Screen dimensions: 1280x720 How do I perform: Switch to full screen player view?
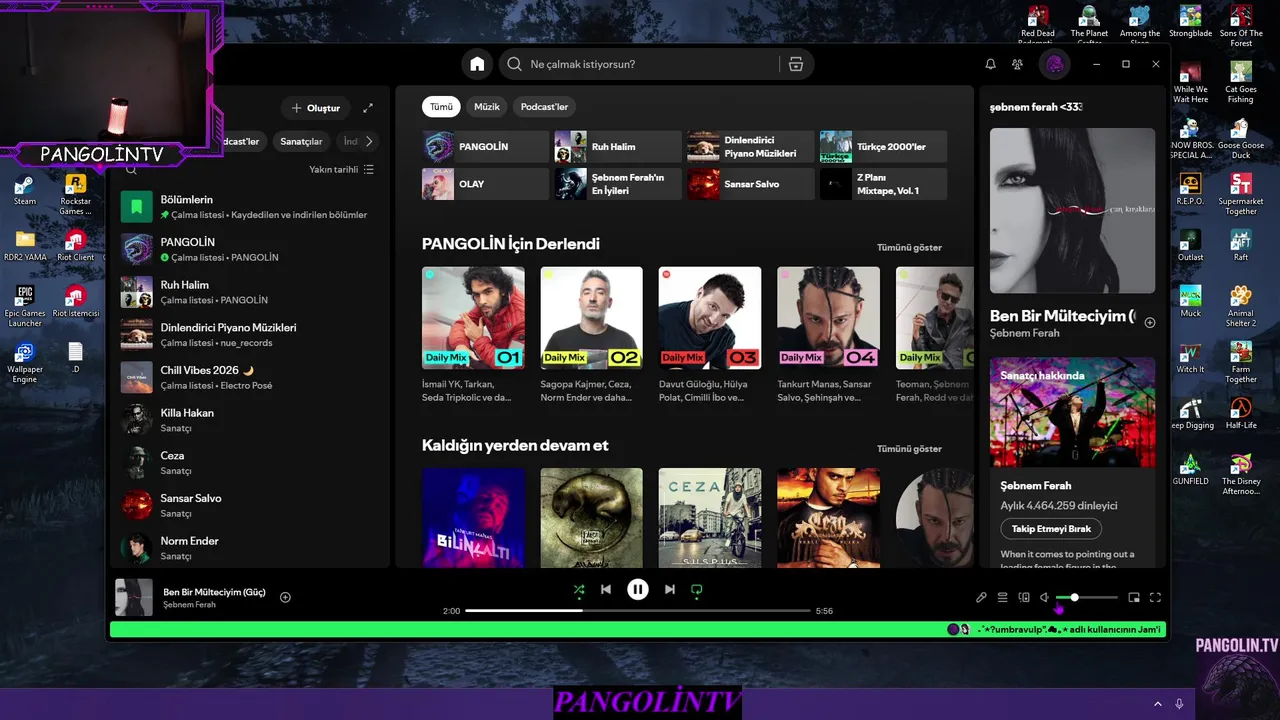click(x=1155, y=597)
